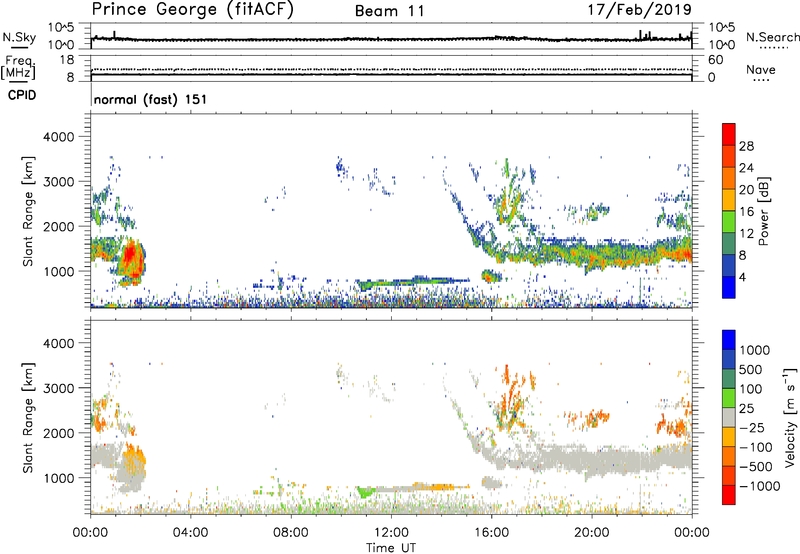Image resolution: width=800 pixels, height=554 pixels.
Task: Click the 'Beam 11' label
Action: [390, 11]
